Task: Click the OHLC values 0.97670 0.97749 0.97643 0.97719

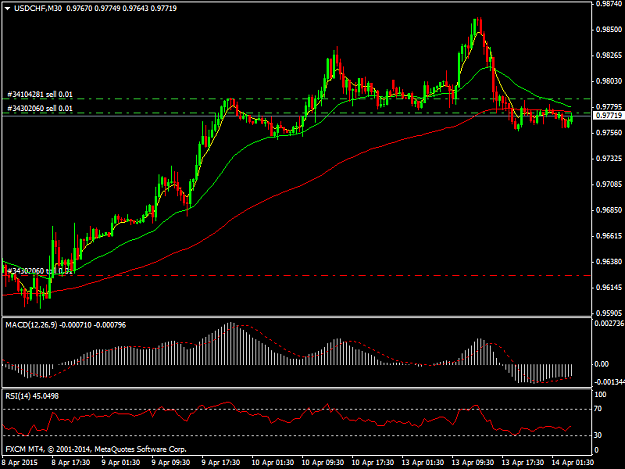Action: (121, 8)
